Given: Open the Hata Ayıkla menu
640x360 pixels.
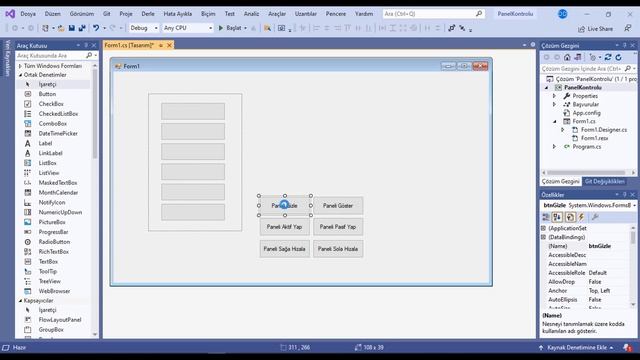Looking at the screenshot, I should pos(178,14).
